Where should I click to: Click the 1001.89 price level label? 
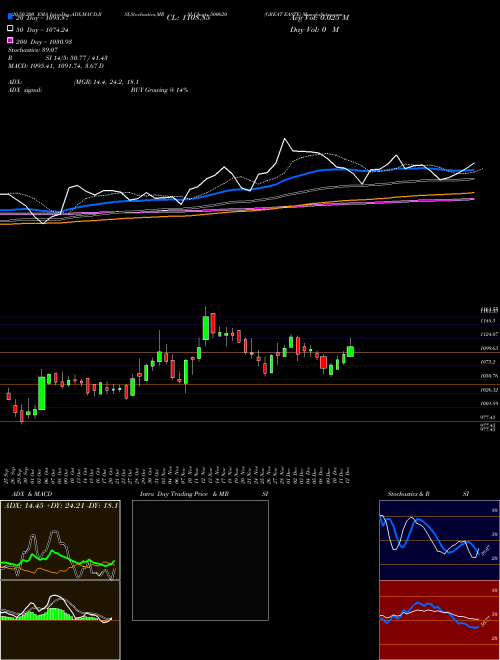[x=489, y=404]
